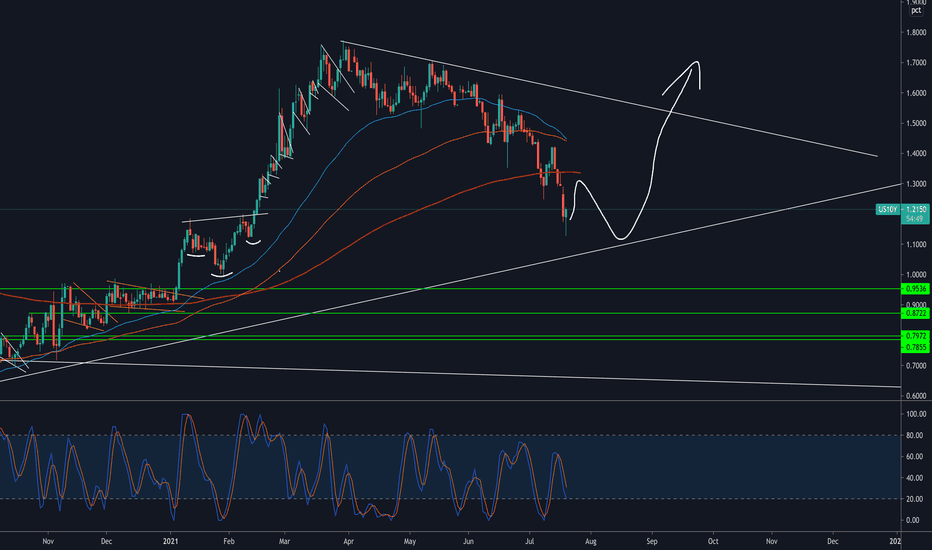Click the 0.6000 price axis label
Viewport: 932px width, 550px height.
point(916,395)
